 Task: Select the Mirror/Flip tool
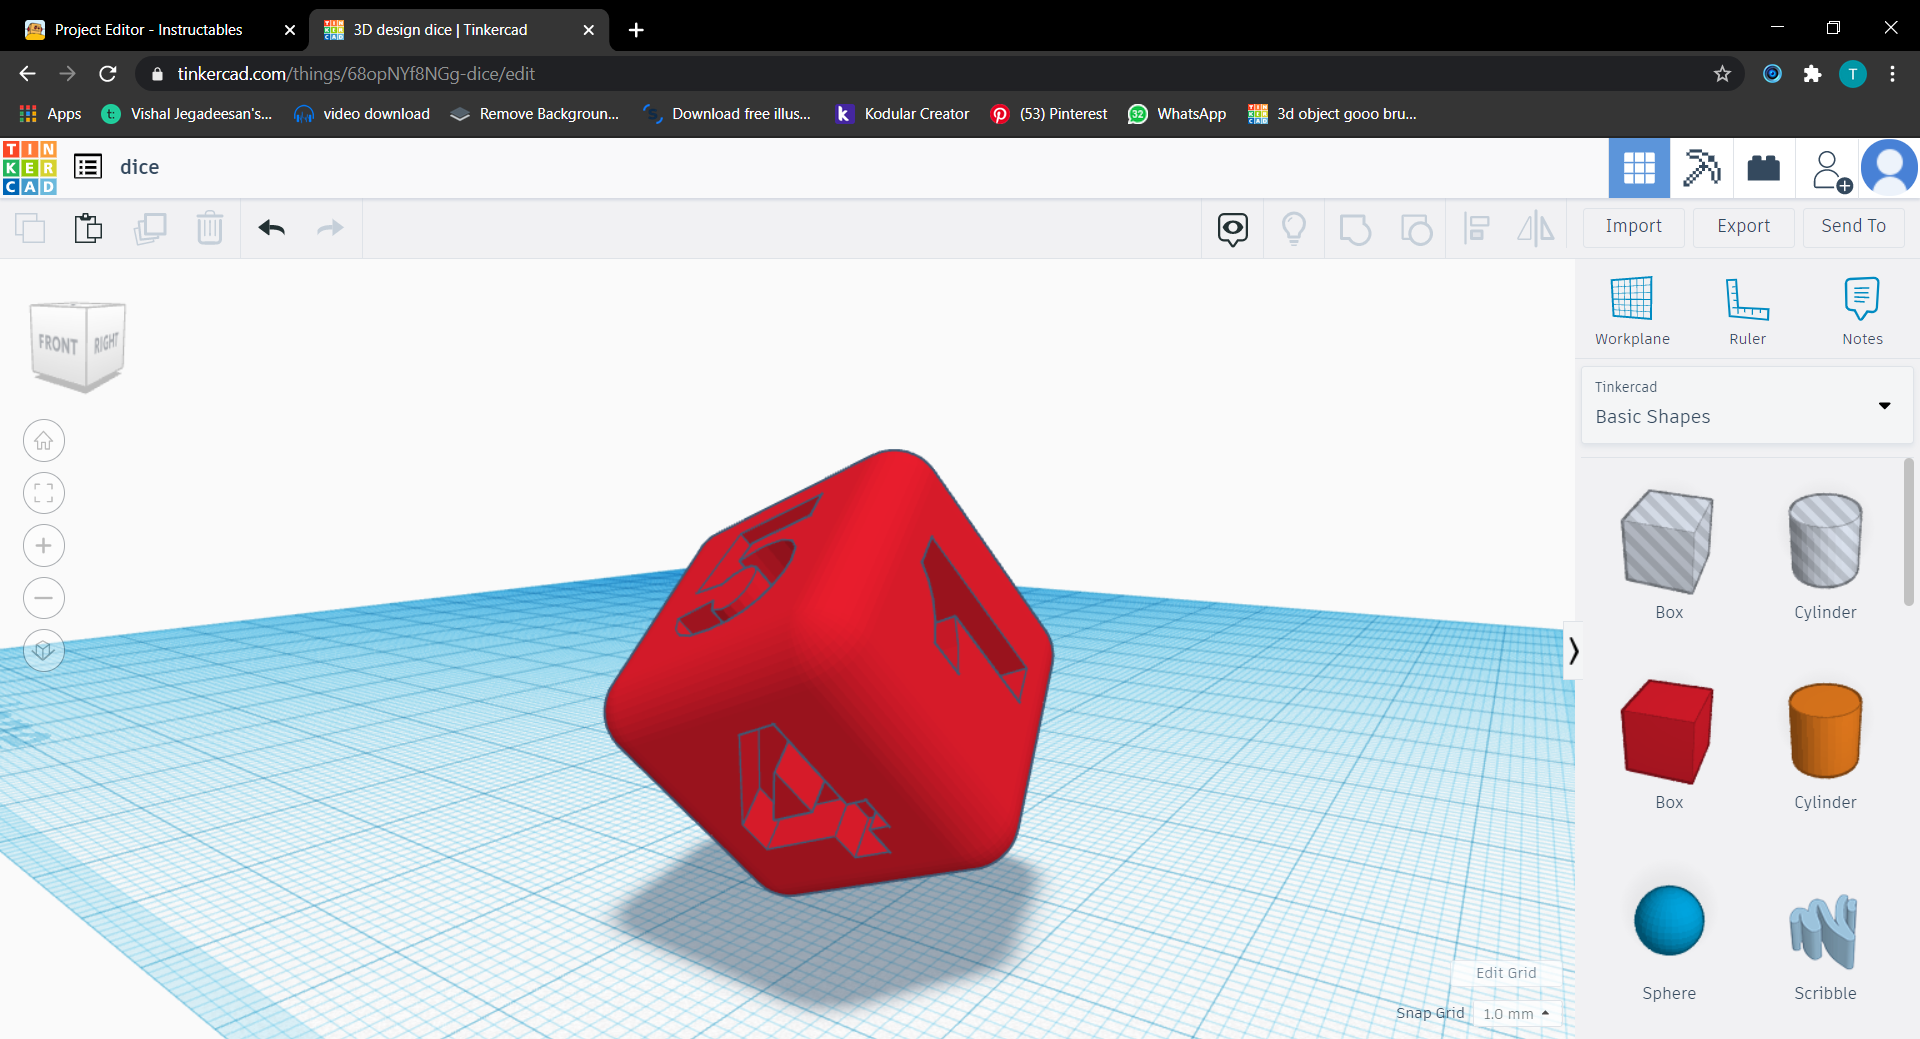coord(1536,228)
